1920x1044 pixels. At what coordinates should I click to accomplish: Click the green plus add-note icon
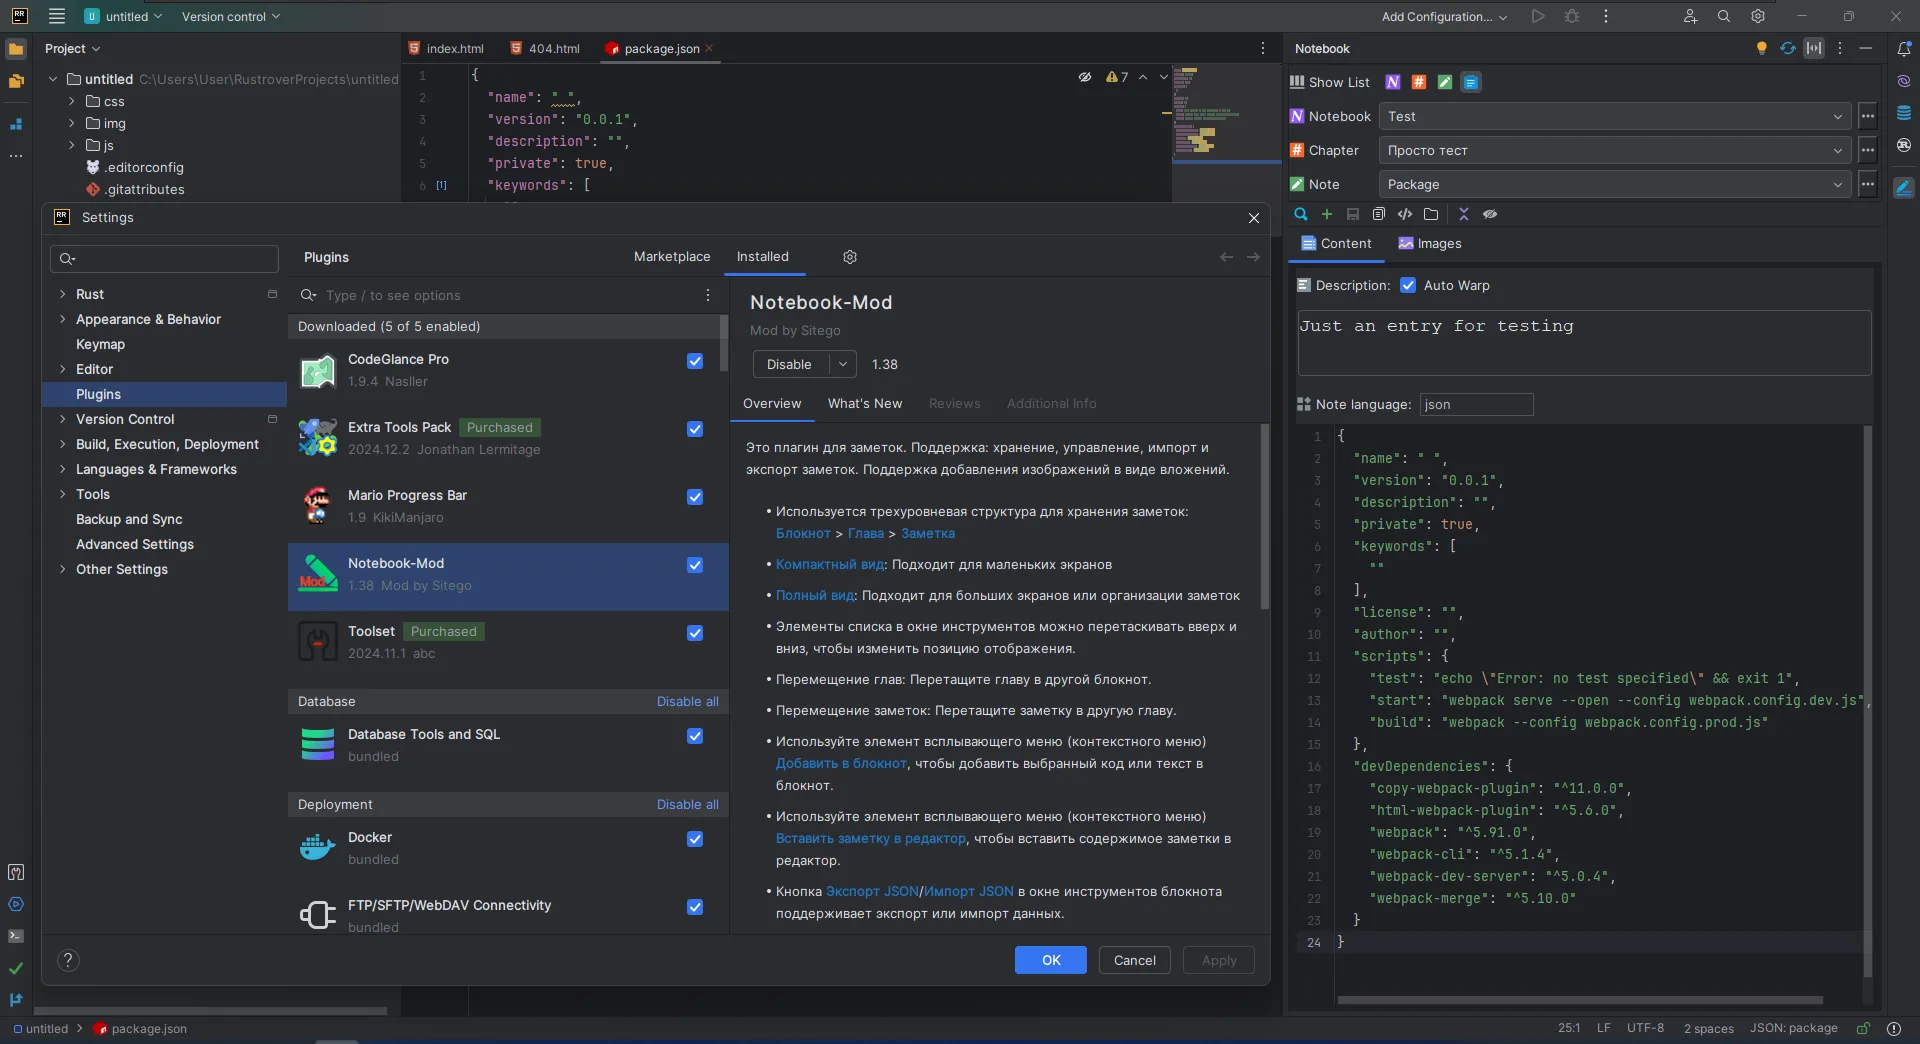[1327, 214]
